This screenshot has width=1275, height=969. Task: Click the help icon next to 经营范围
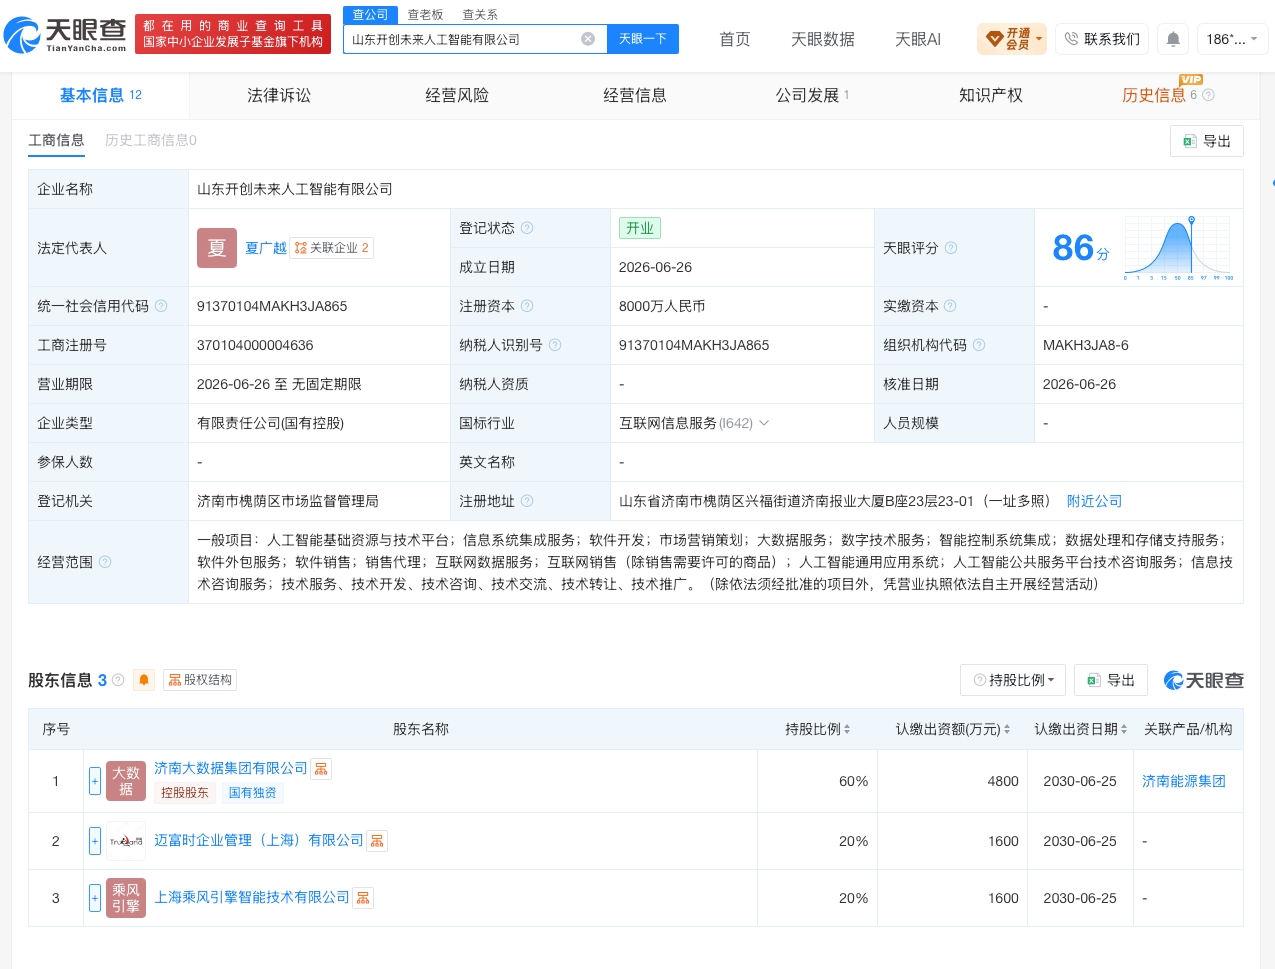[105, 562]
